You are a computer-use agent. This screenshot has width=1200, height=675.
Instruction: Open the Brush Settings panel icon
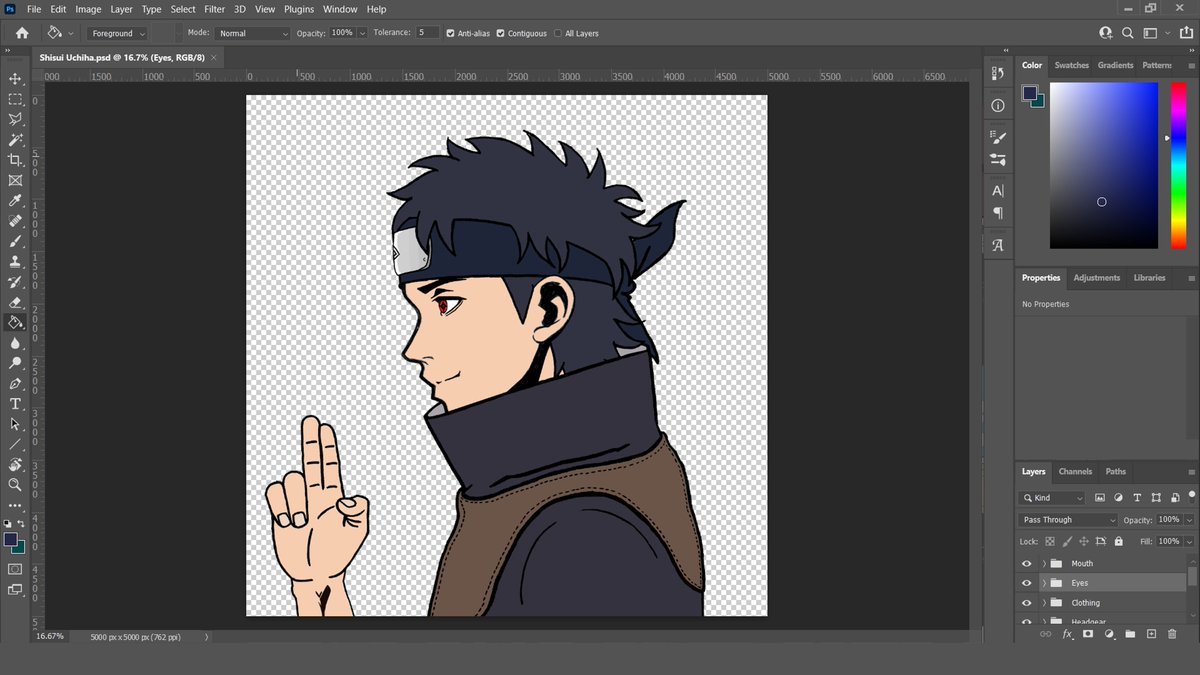pos(997,135)
